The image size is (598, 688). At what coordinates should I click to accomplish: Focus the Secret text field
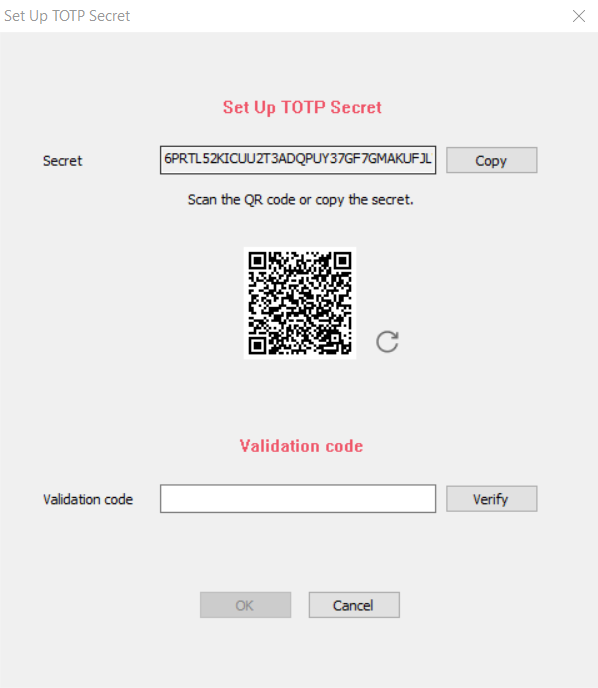[298, 160]
